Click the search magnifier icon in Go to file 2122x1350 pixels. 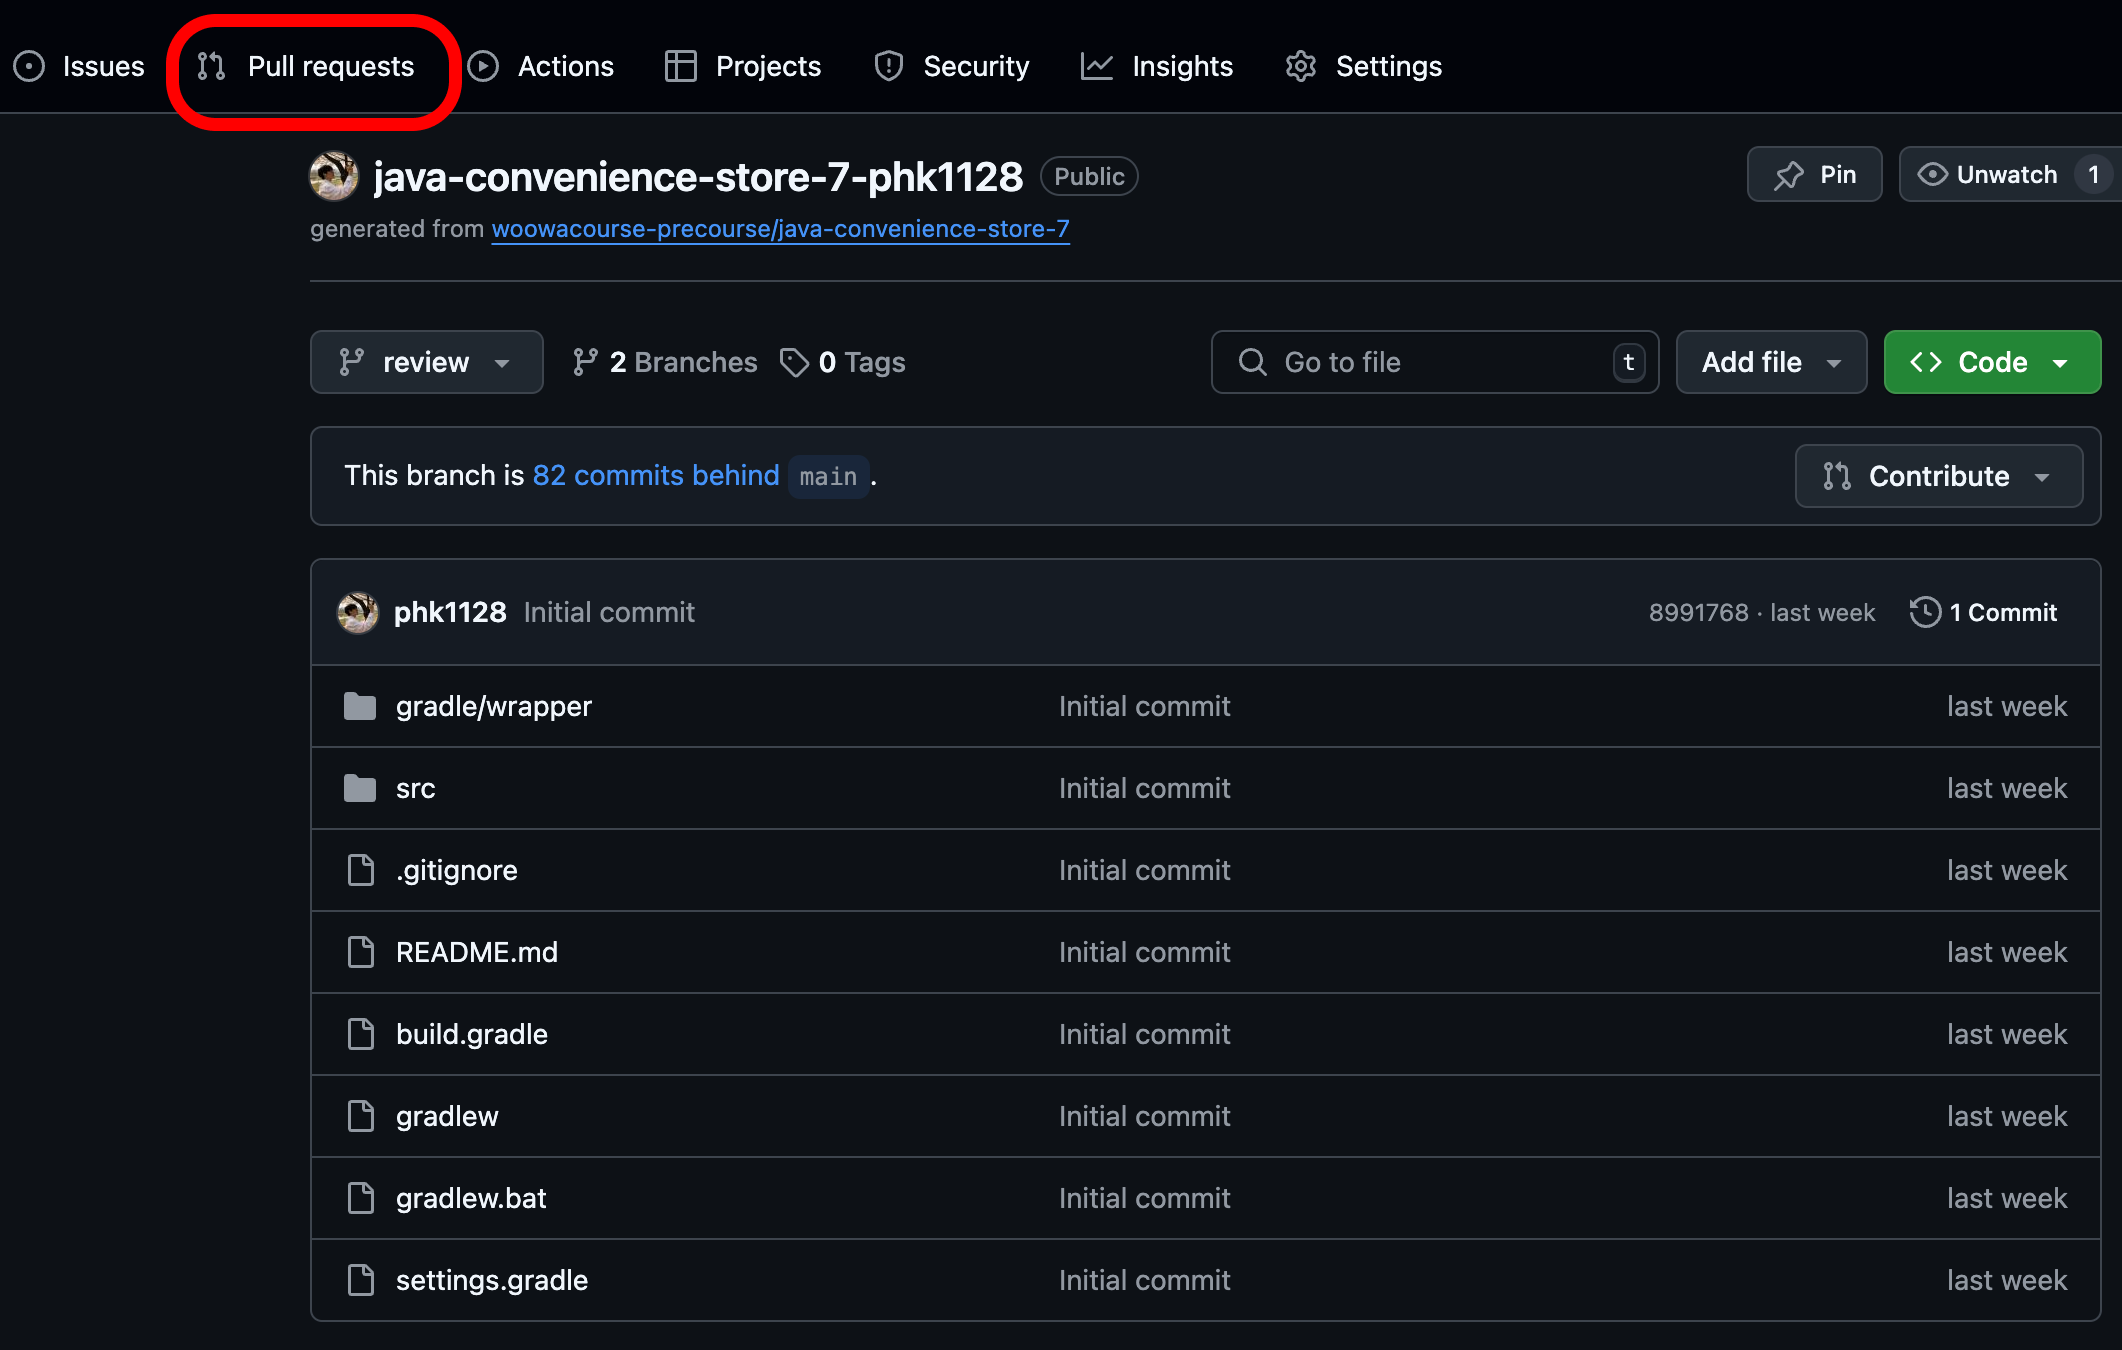1252,362
